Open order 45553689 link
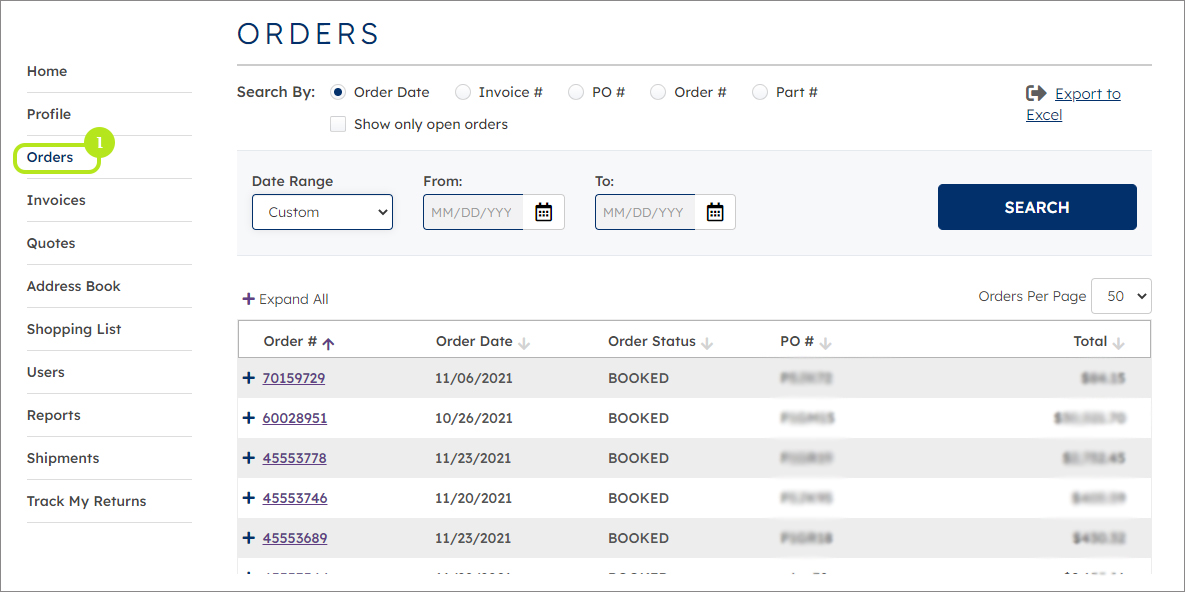Image resolution: width=1185 pixels, height=592 pixels. [x=295, y=538]
